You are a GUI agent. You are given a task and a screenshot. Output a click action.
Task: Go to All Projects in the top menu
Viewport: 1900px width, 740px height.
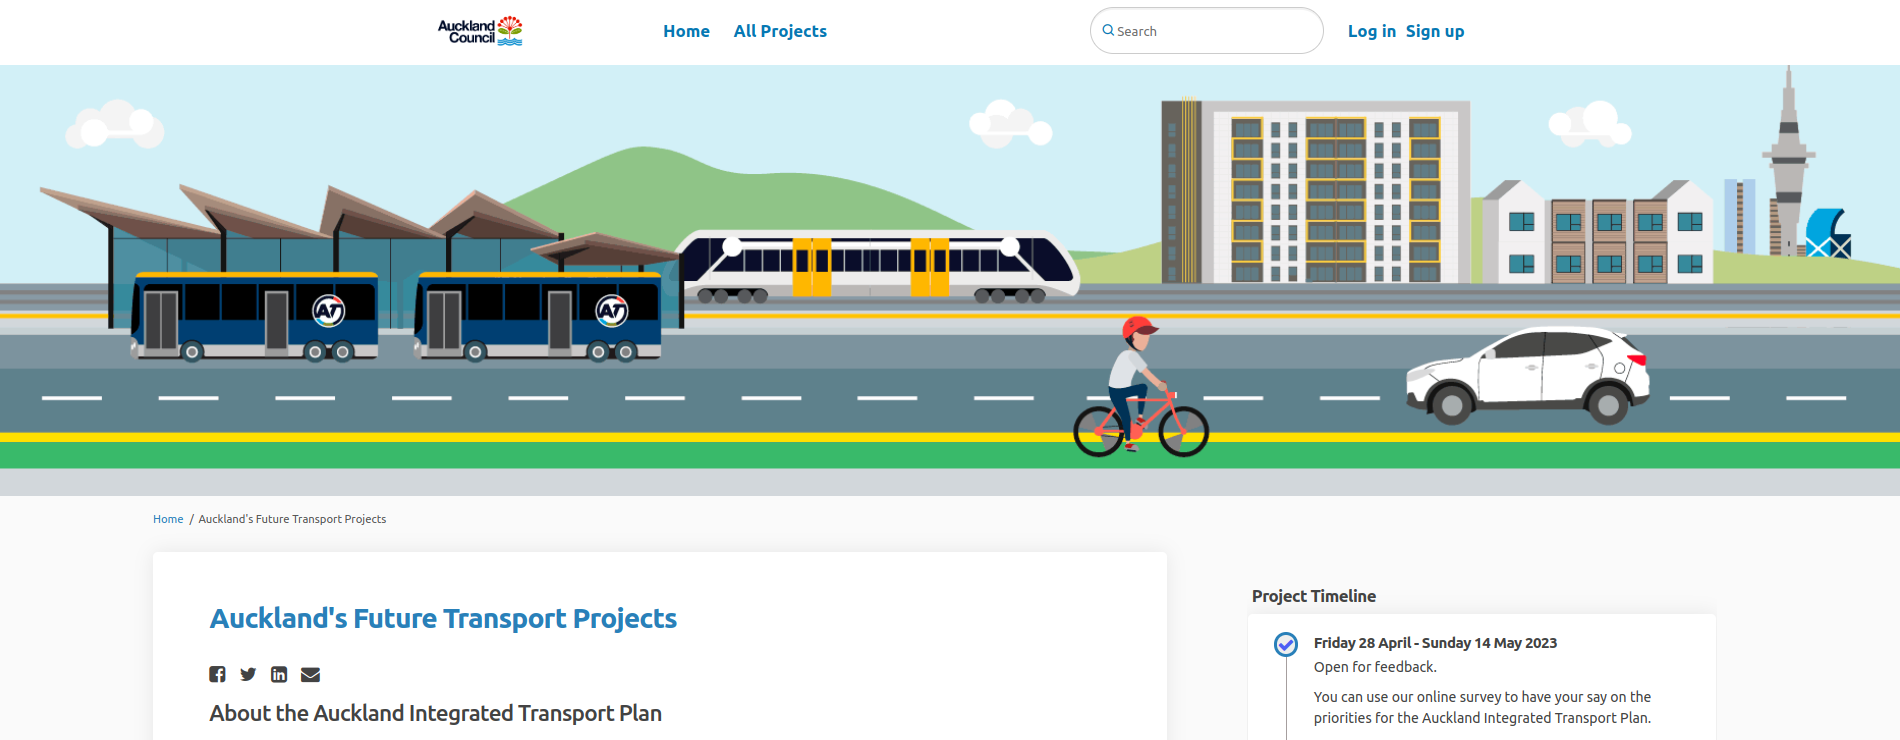coord(780,31)
